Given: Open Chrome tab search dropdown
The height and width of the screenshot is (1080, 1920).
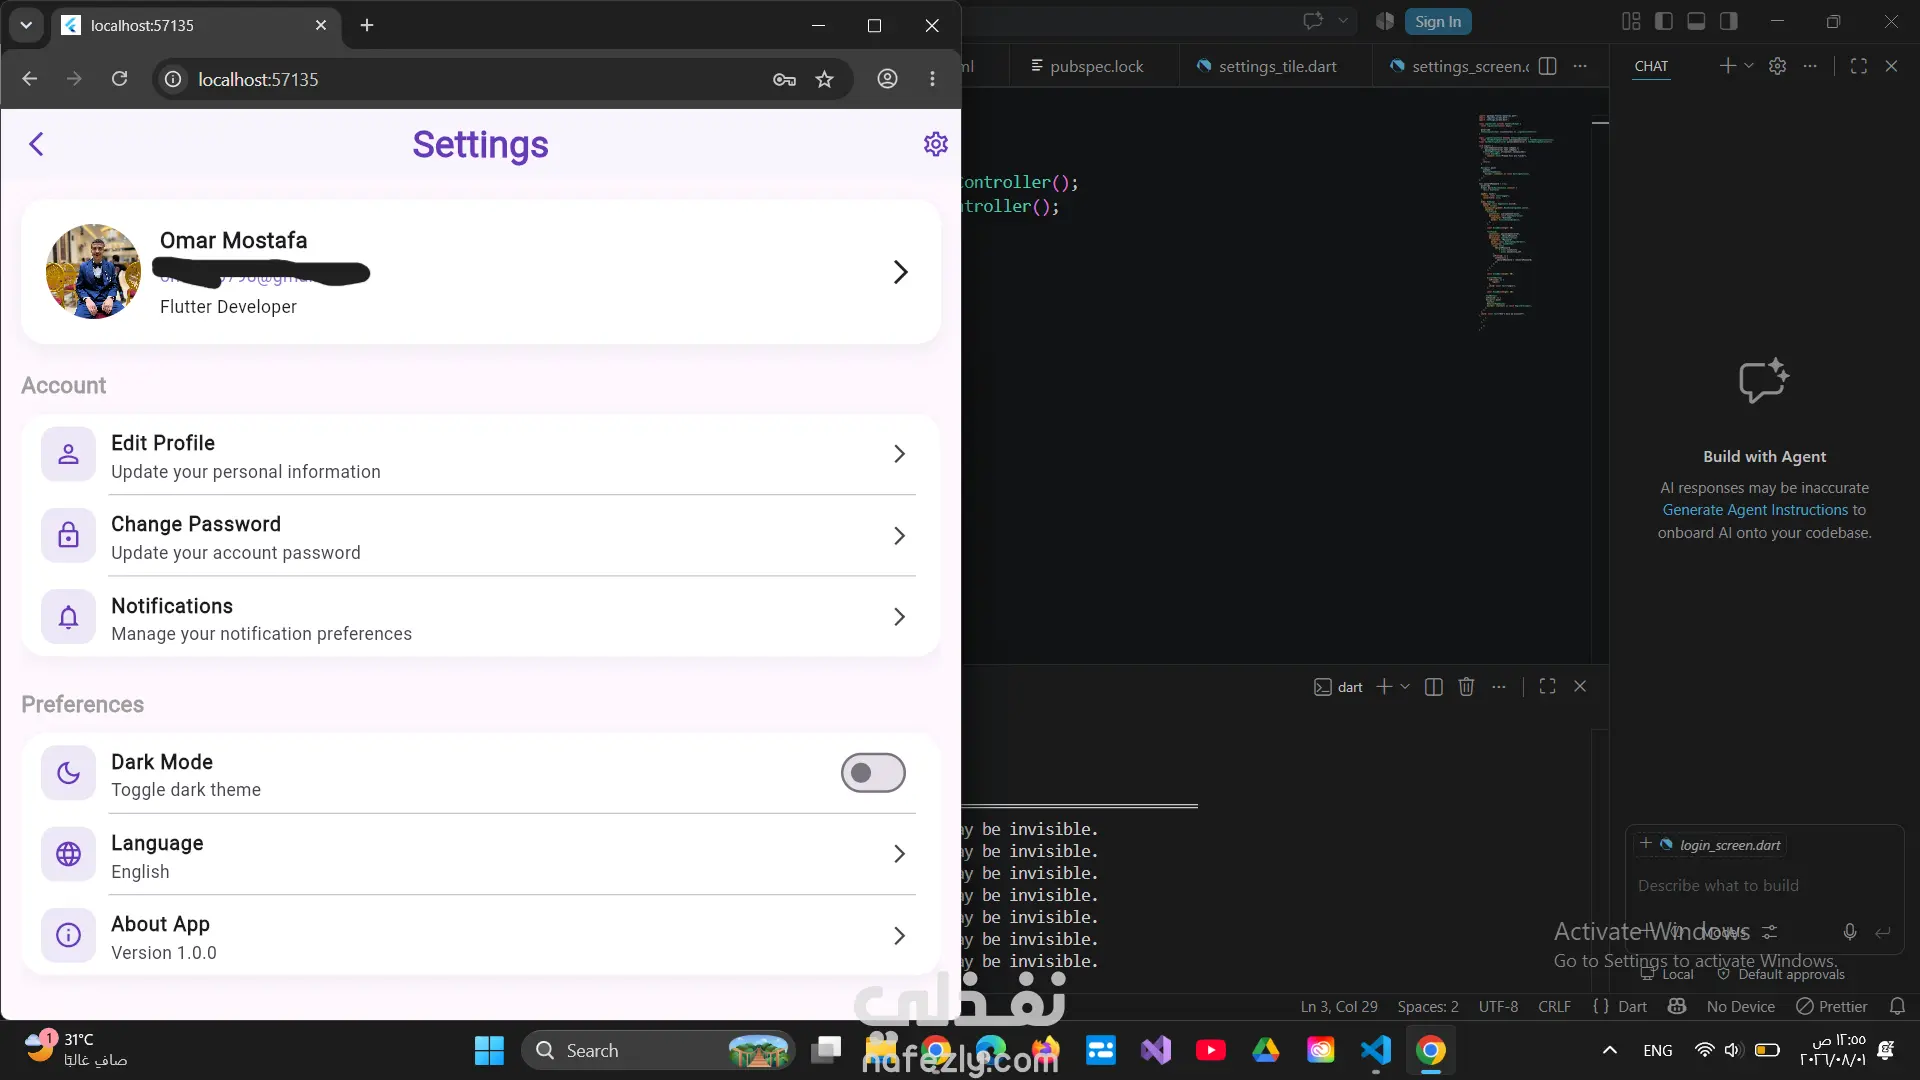Looking at the screenshot, I should pyautogui.click(x=26, y=25).
